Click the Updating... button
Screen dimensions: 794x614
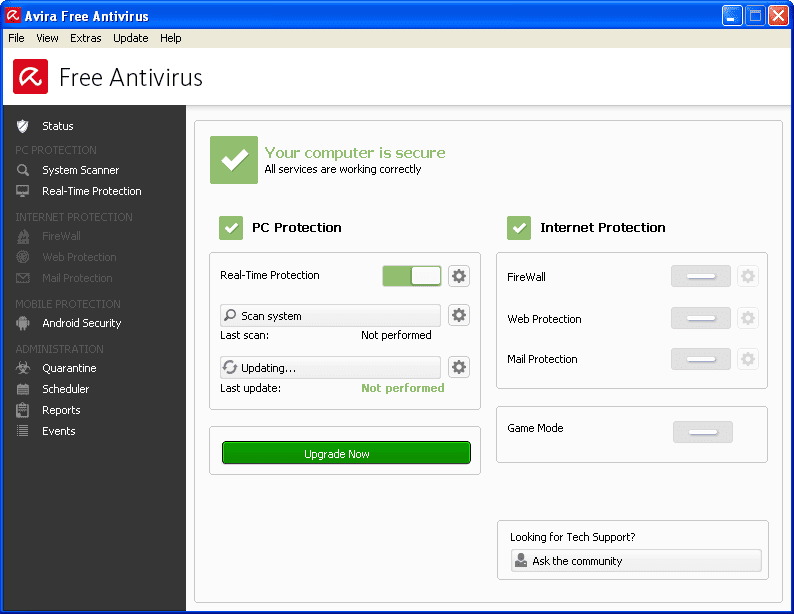coord(330,367)
